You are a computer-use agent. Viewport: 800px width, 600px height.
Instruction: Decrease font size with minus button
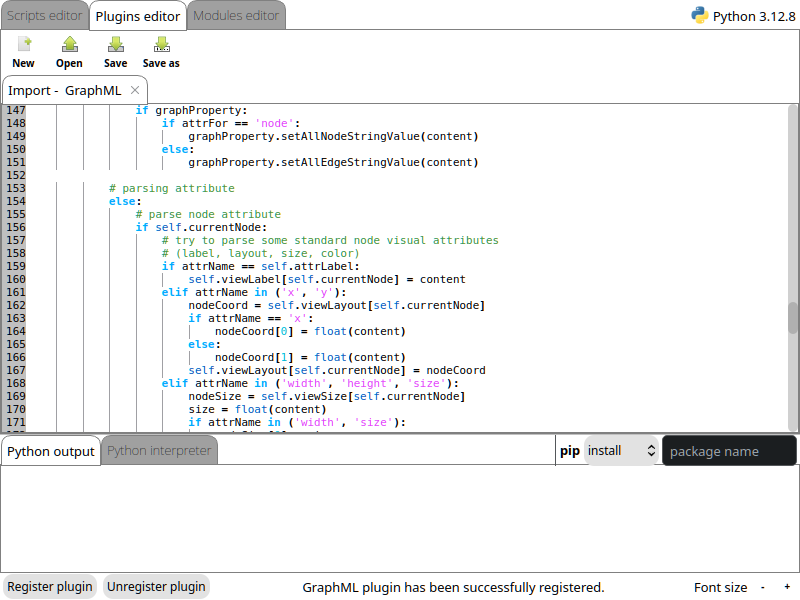[x=763, y=587]
